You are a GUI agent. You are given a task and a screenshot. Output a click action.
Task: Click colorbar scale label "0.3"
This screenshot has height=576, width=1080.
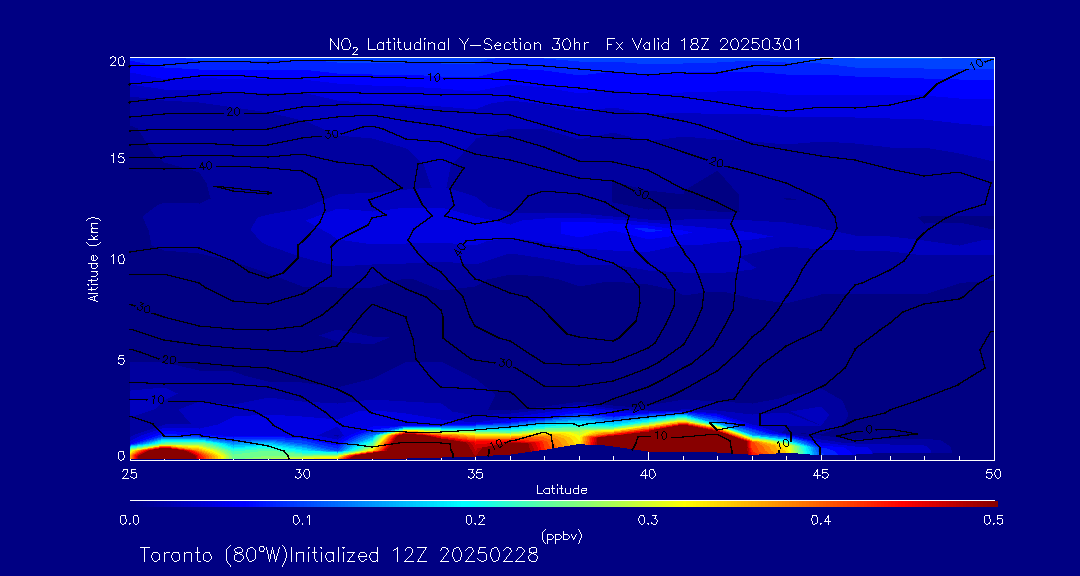(648, 521)
